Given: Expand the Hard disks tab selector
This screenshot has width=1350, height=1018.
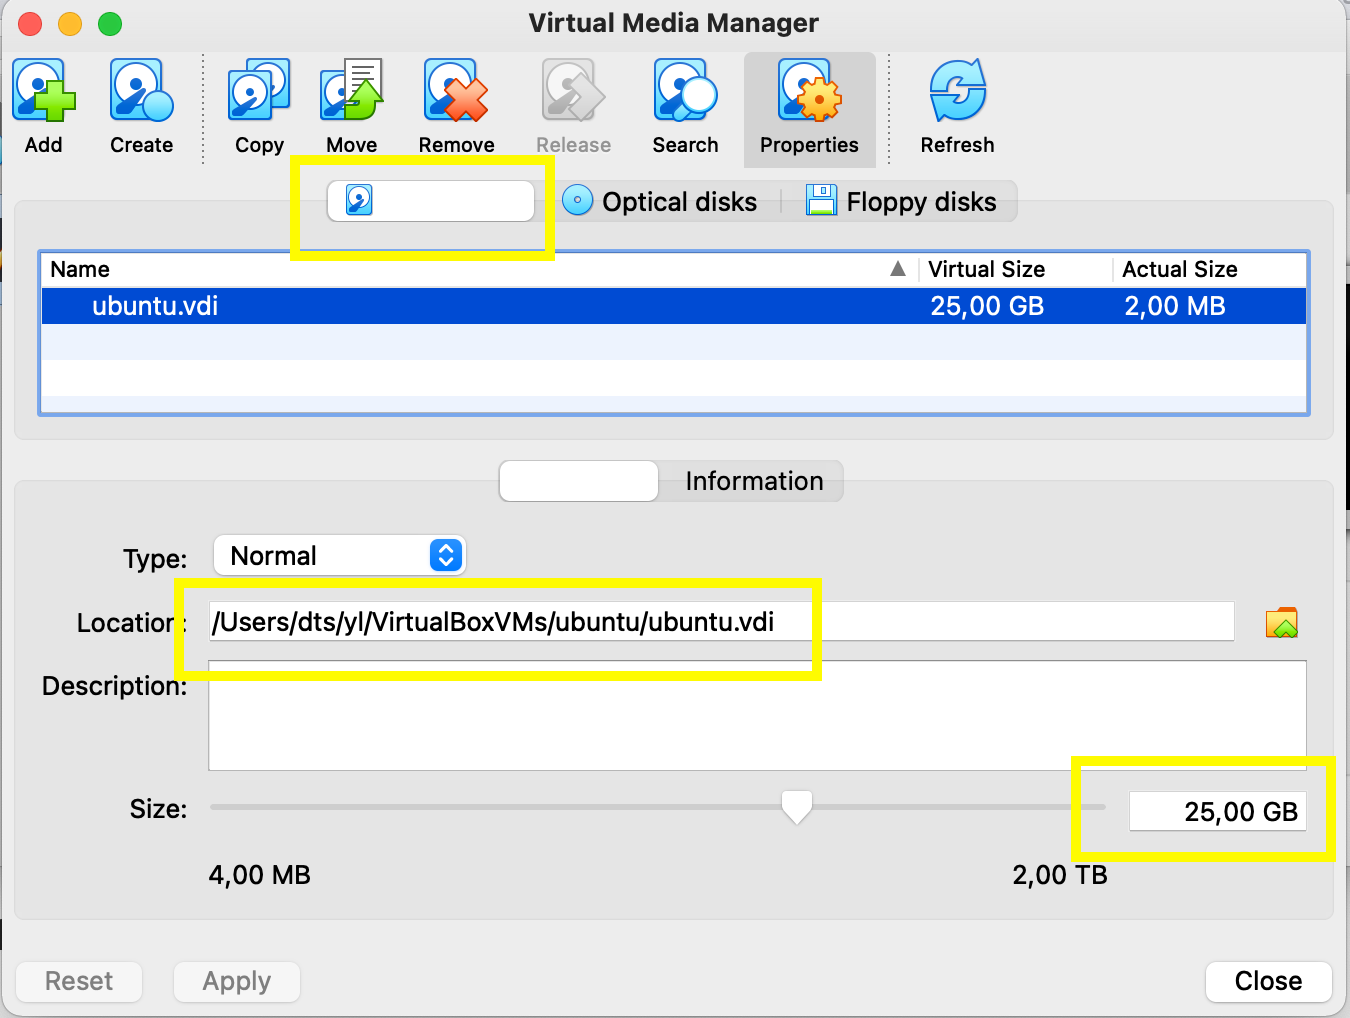Looking at the screenshot, I should (430, 200).
